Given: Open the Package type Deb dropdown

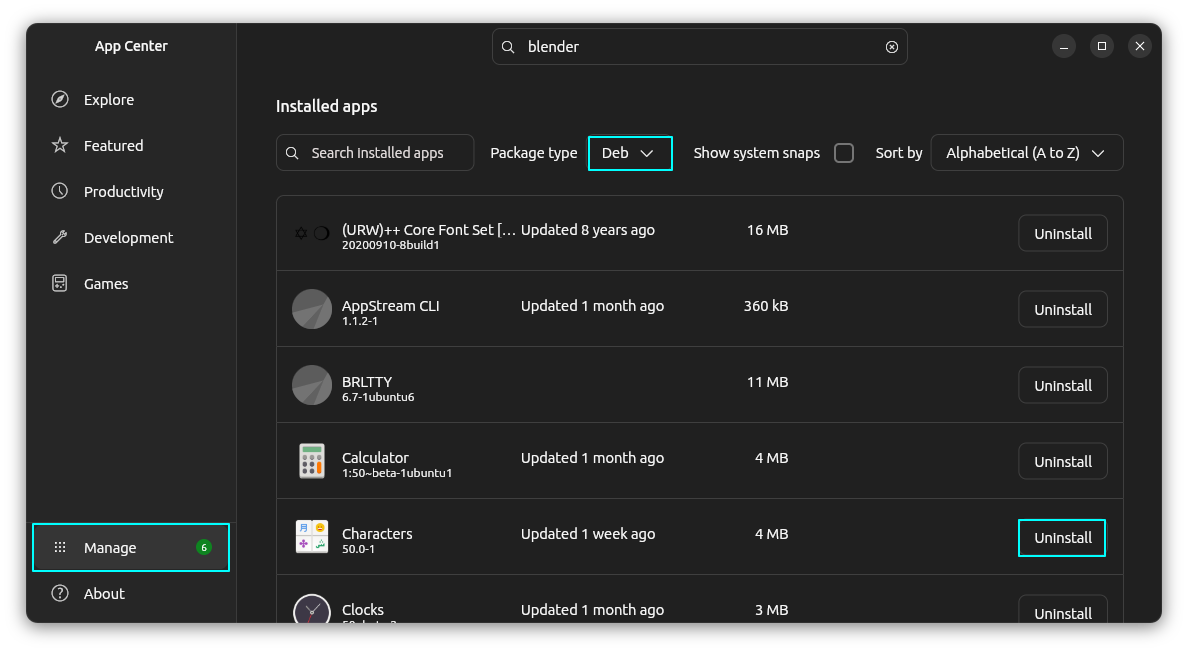Looking at the screenshot, I should tap(630, 153).
